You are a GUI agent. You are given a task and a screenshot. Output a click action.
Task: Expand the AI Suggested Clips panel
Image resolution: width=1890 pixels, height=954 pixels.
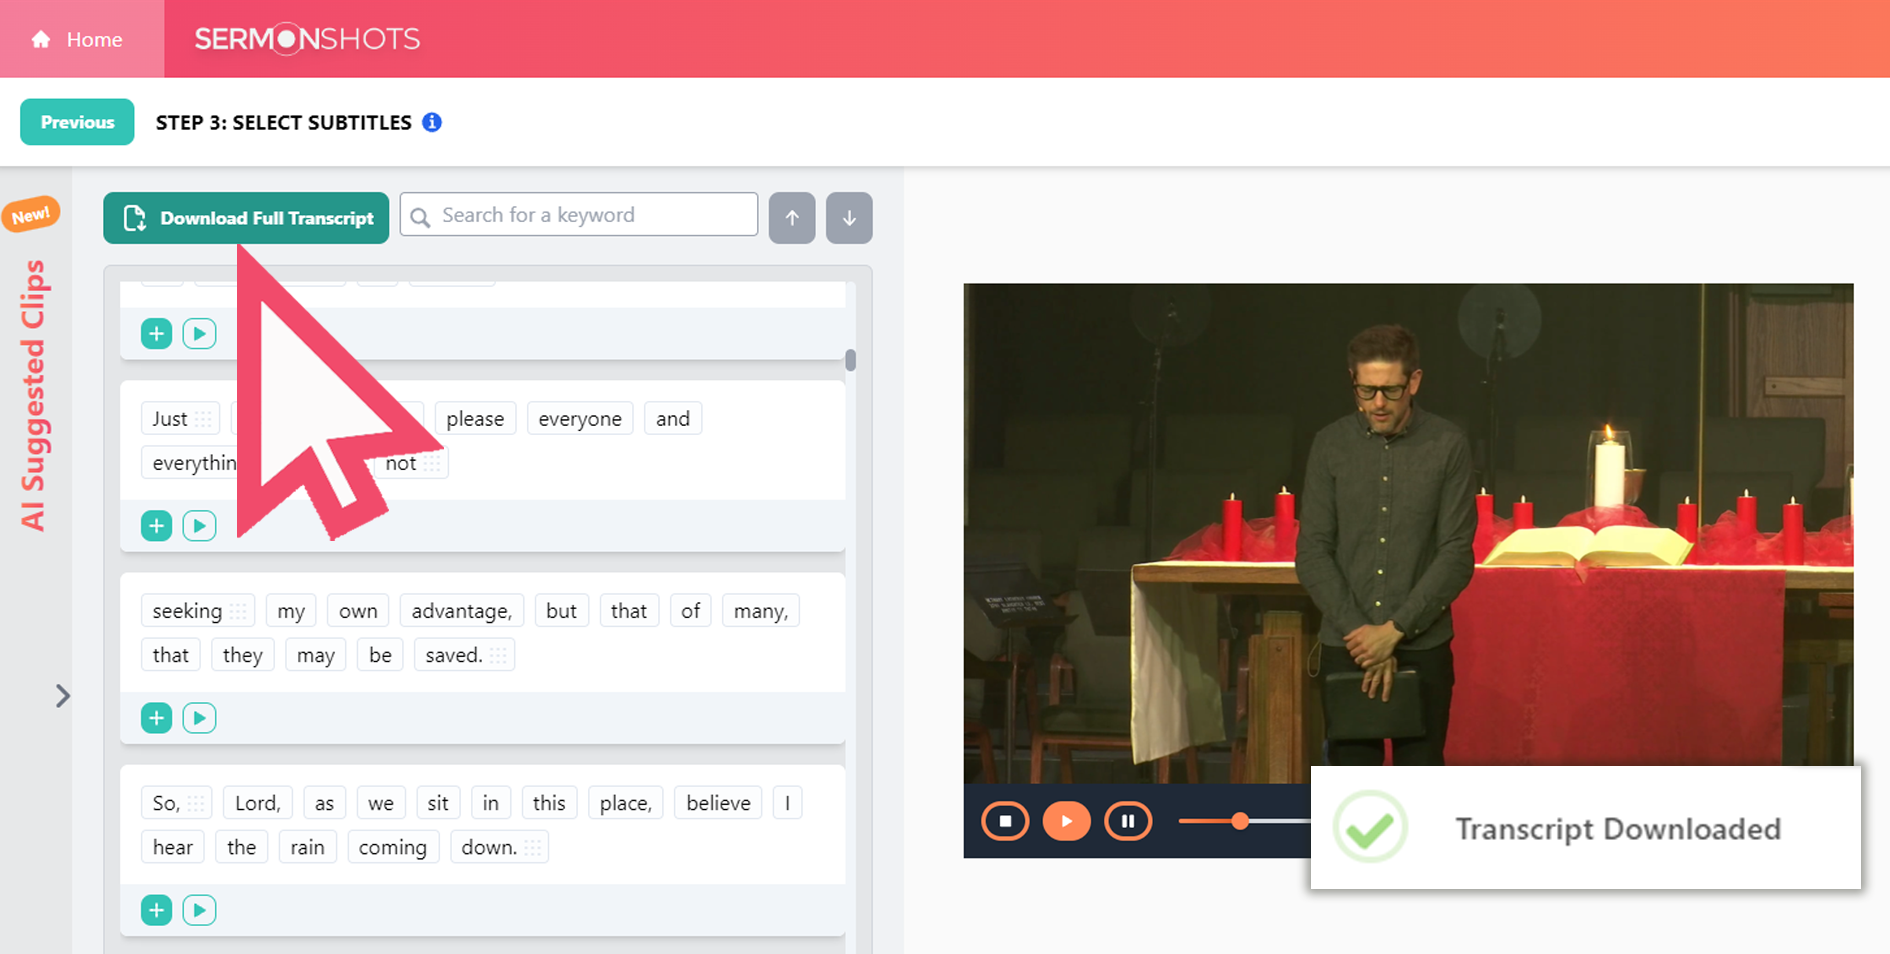click(x=63, y=695)
